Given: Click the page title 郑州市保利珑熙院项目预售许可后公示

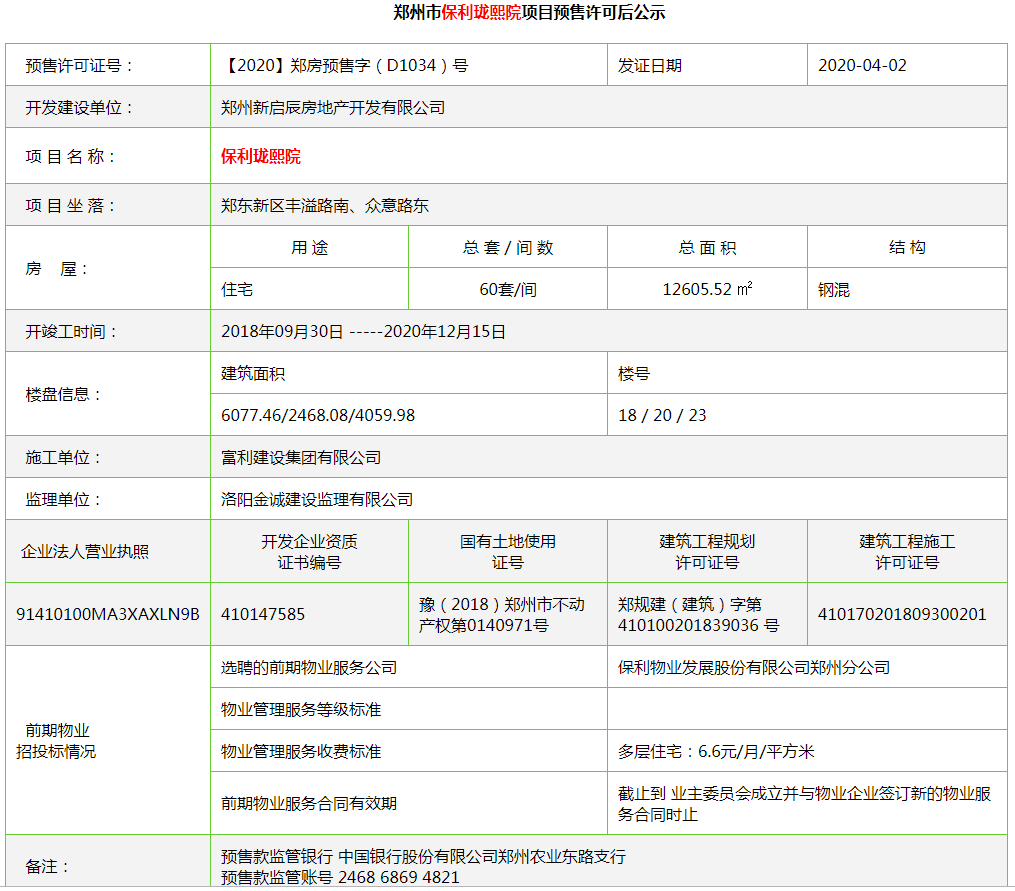Looking at the screenshot, I should coord(529,12).
